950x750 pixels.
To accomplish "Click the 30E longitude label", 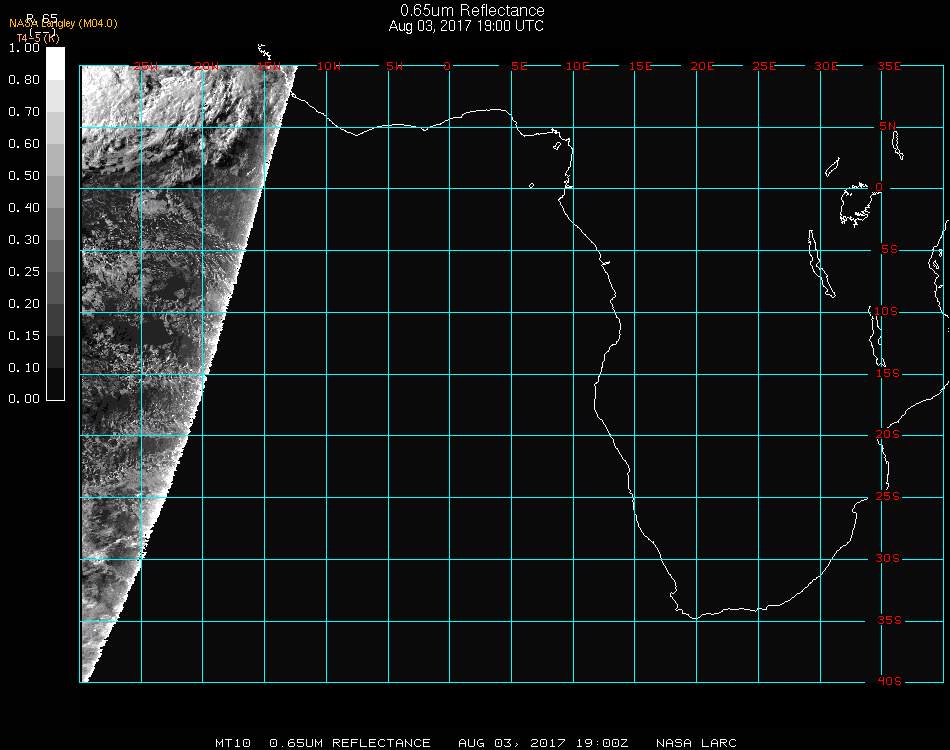I will (x=826, y=66).
